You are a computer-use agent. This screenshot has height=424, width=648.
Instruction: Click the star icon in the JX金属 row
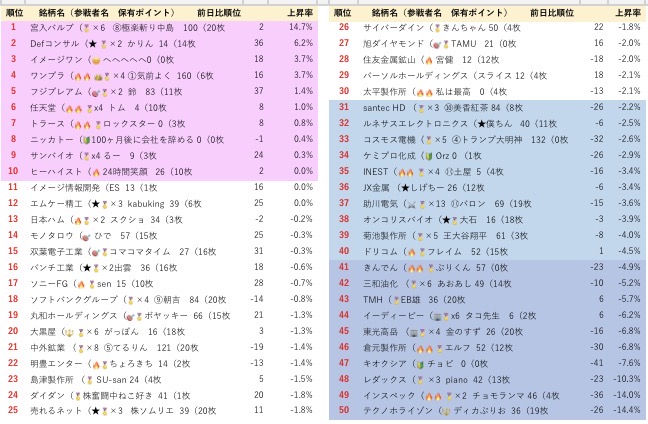point(404,187)
